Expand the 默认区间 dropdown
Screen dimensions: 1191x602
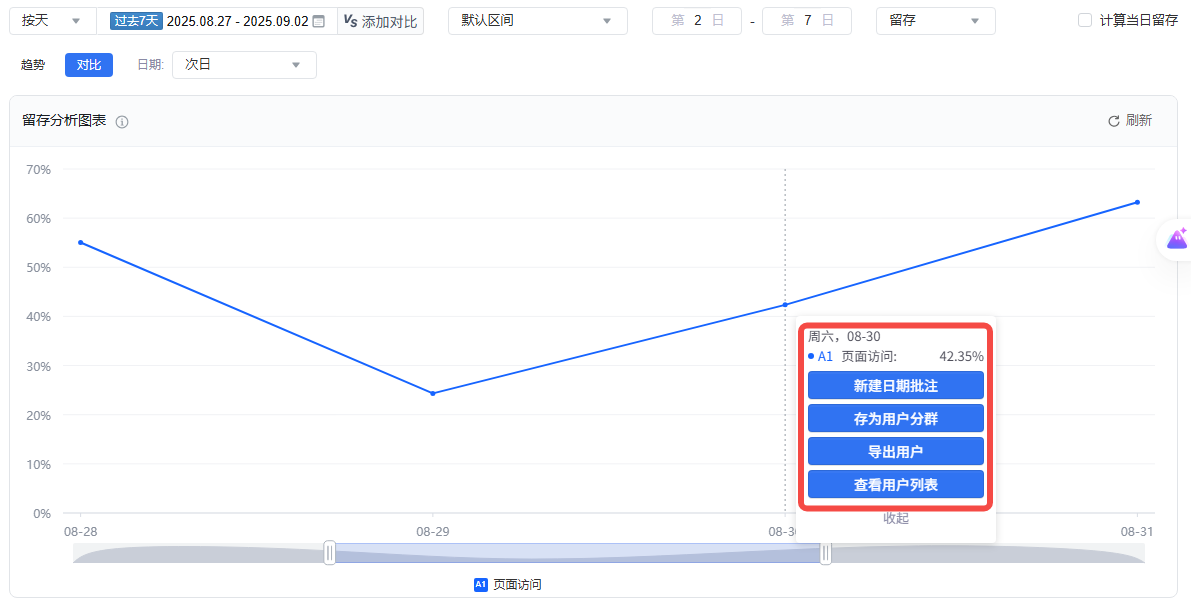click(x=538, y=20)
